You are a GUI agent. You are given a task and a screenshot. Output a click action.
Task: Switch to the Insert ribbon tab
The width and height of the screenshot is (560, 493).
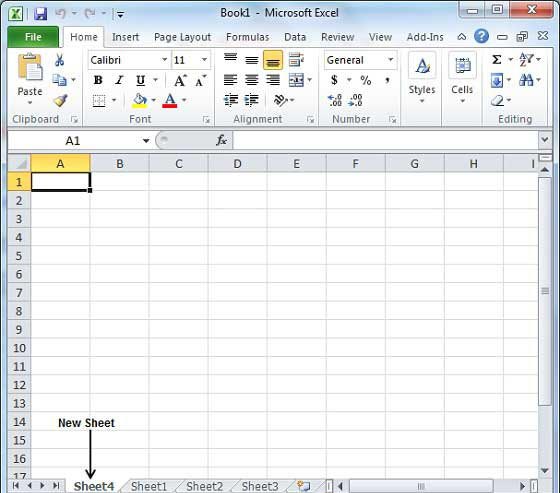tap(125, 37)
